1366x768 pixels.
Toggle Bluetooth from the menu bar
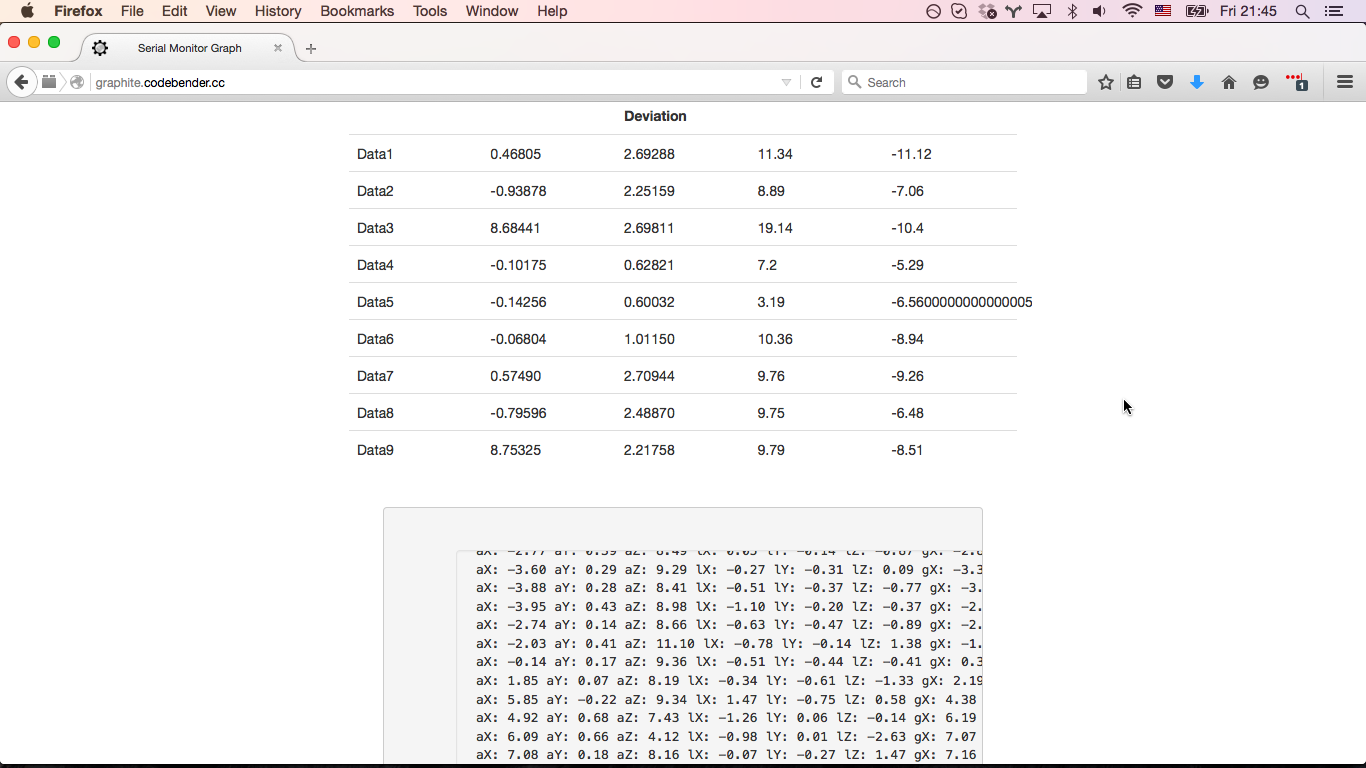coord(1072,11)
